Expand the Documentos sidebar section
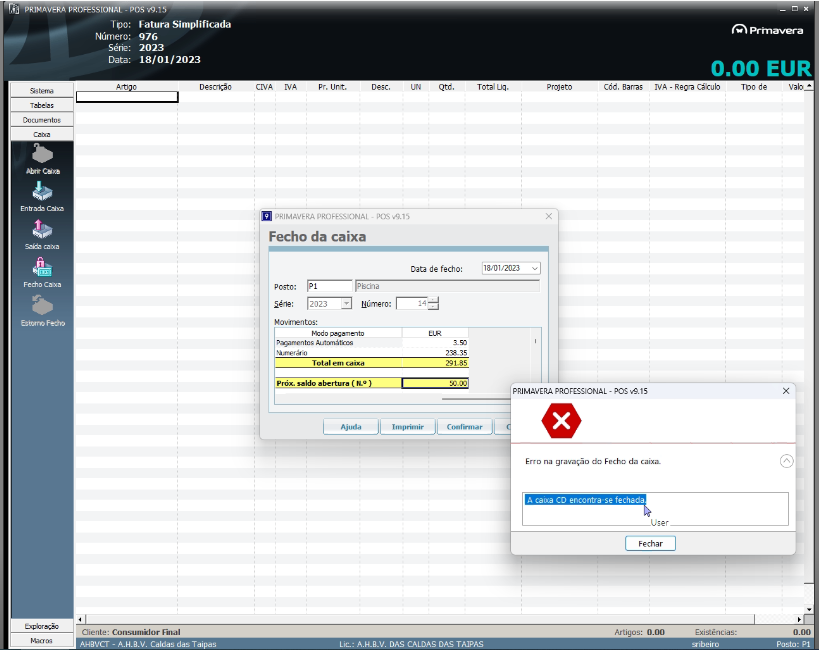Image resolution: width=819 pixels, height=650 pixels. coord(42,120)
